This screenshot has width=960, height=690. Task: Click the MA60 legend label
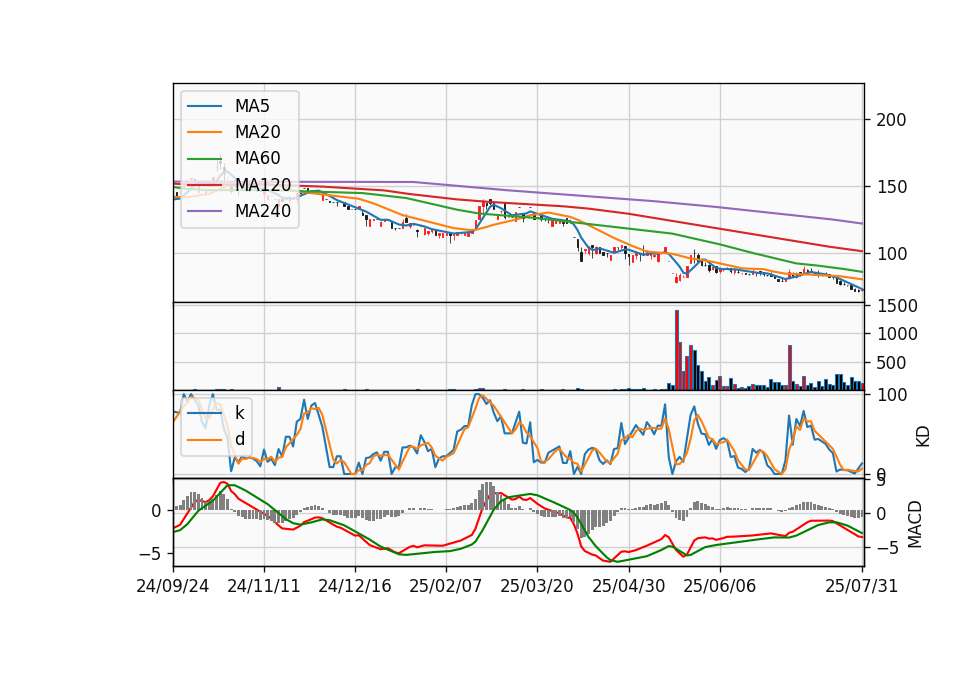257,158
